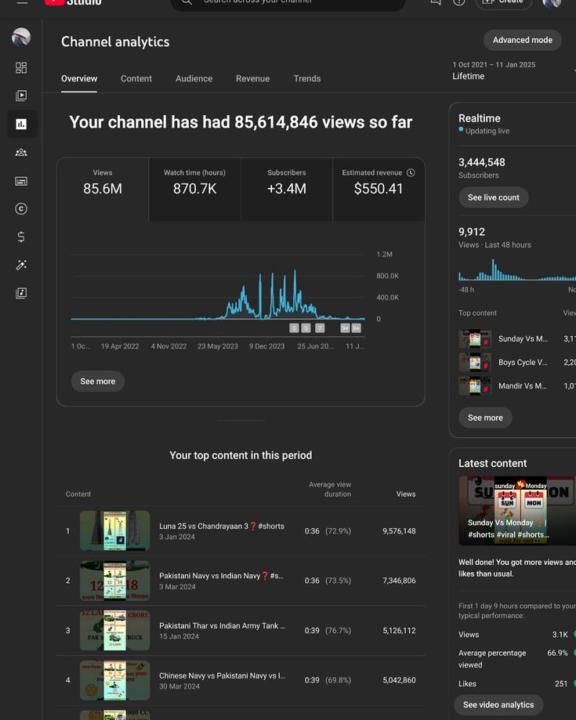Click the See live count button
This screenshot has height=720, width=576.
pos(493,197)
